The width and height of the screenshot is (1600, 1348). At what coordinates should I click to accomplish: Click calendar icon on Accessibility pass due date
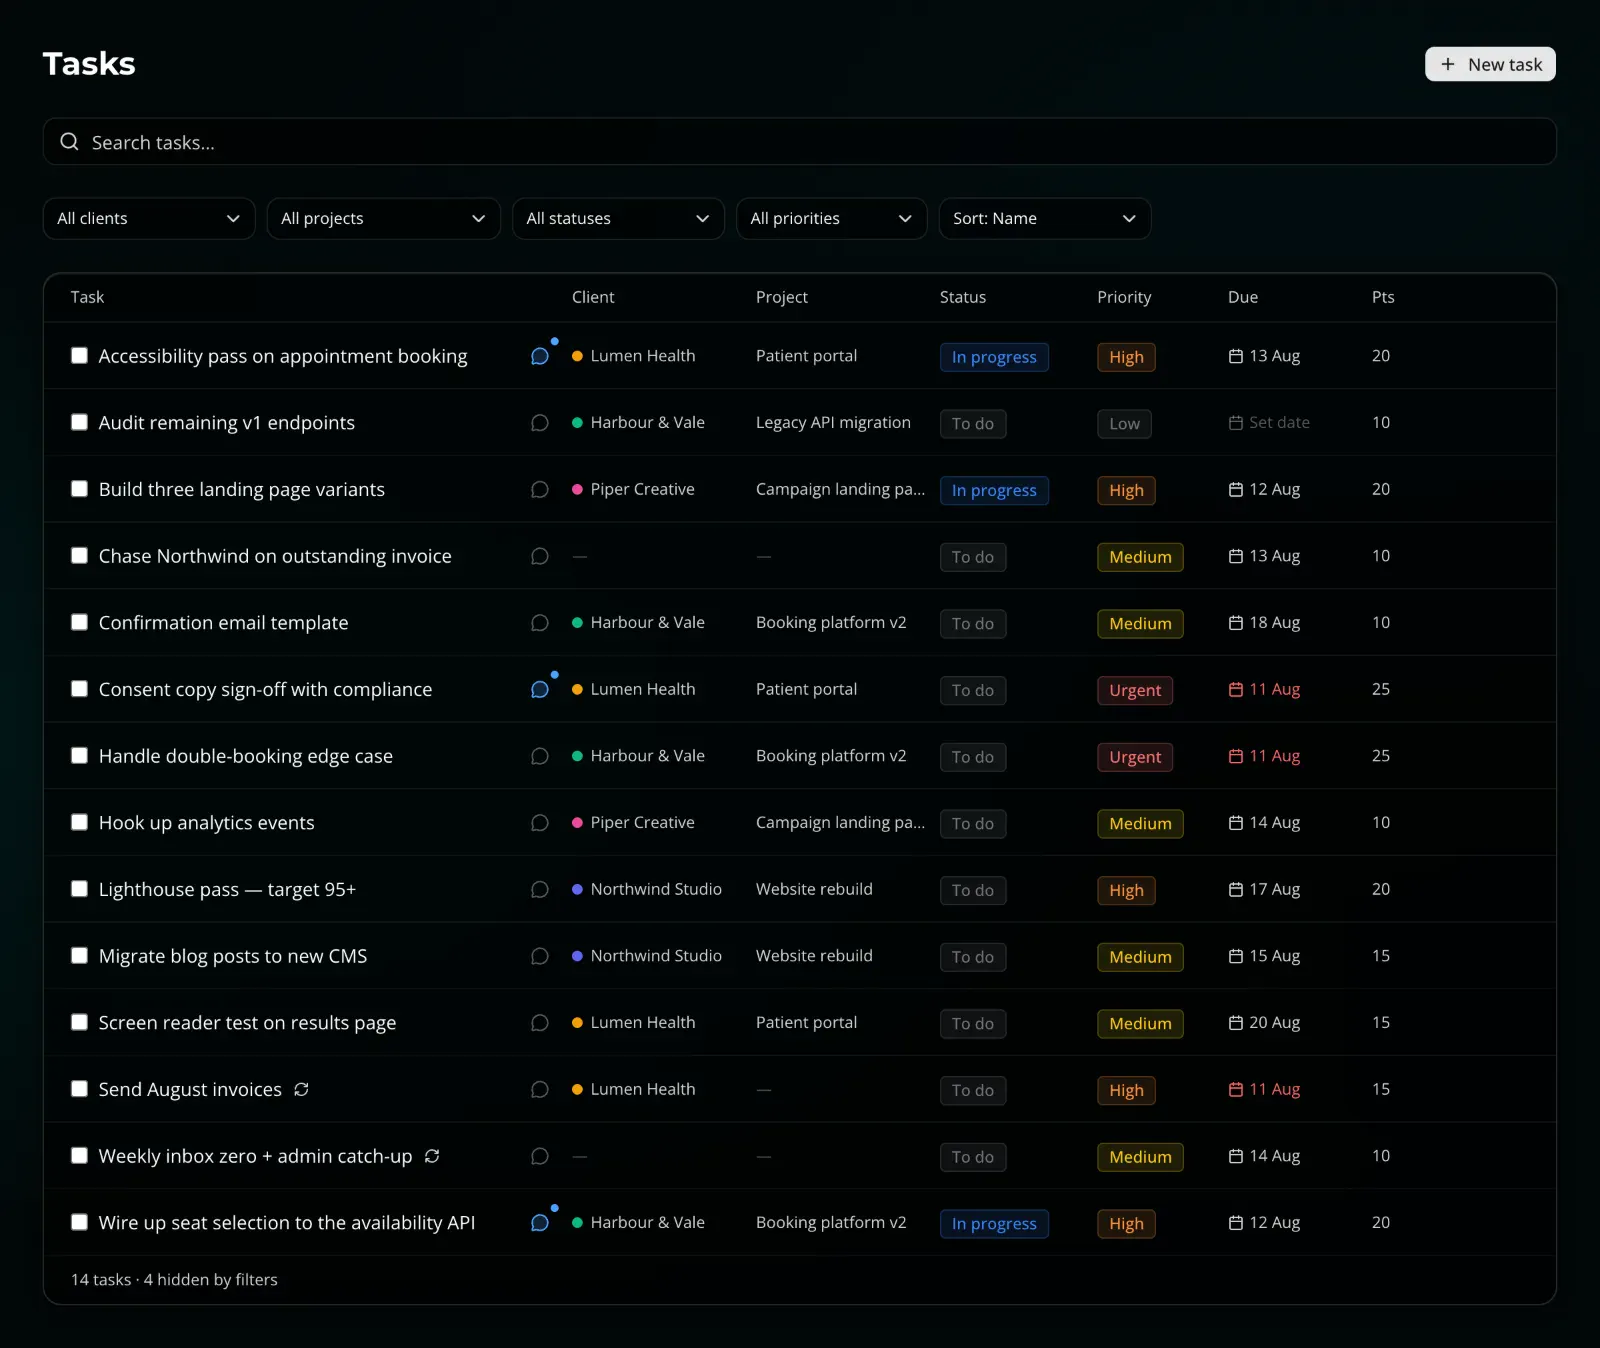(x=1236, y=356)
